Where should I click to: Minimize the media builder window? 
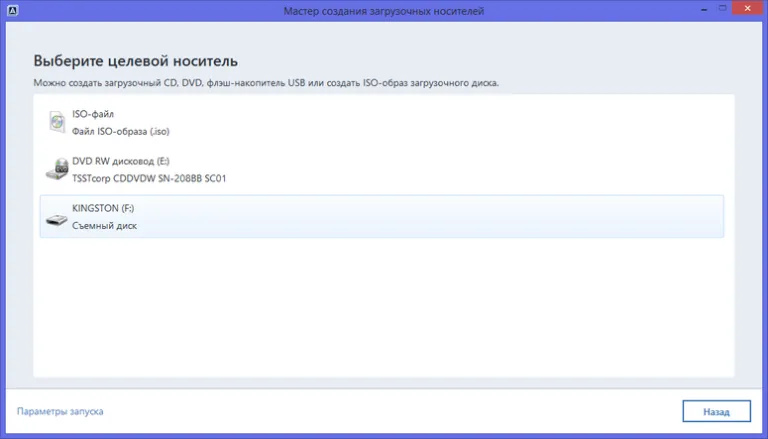click(704, 9)
